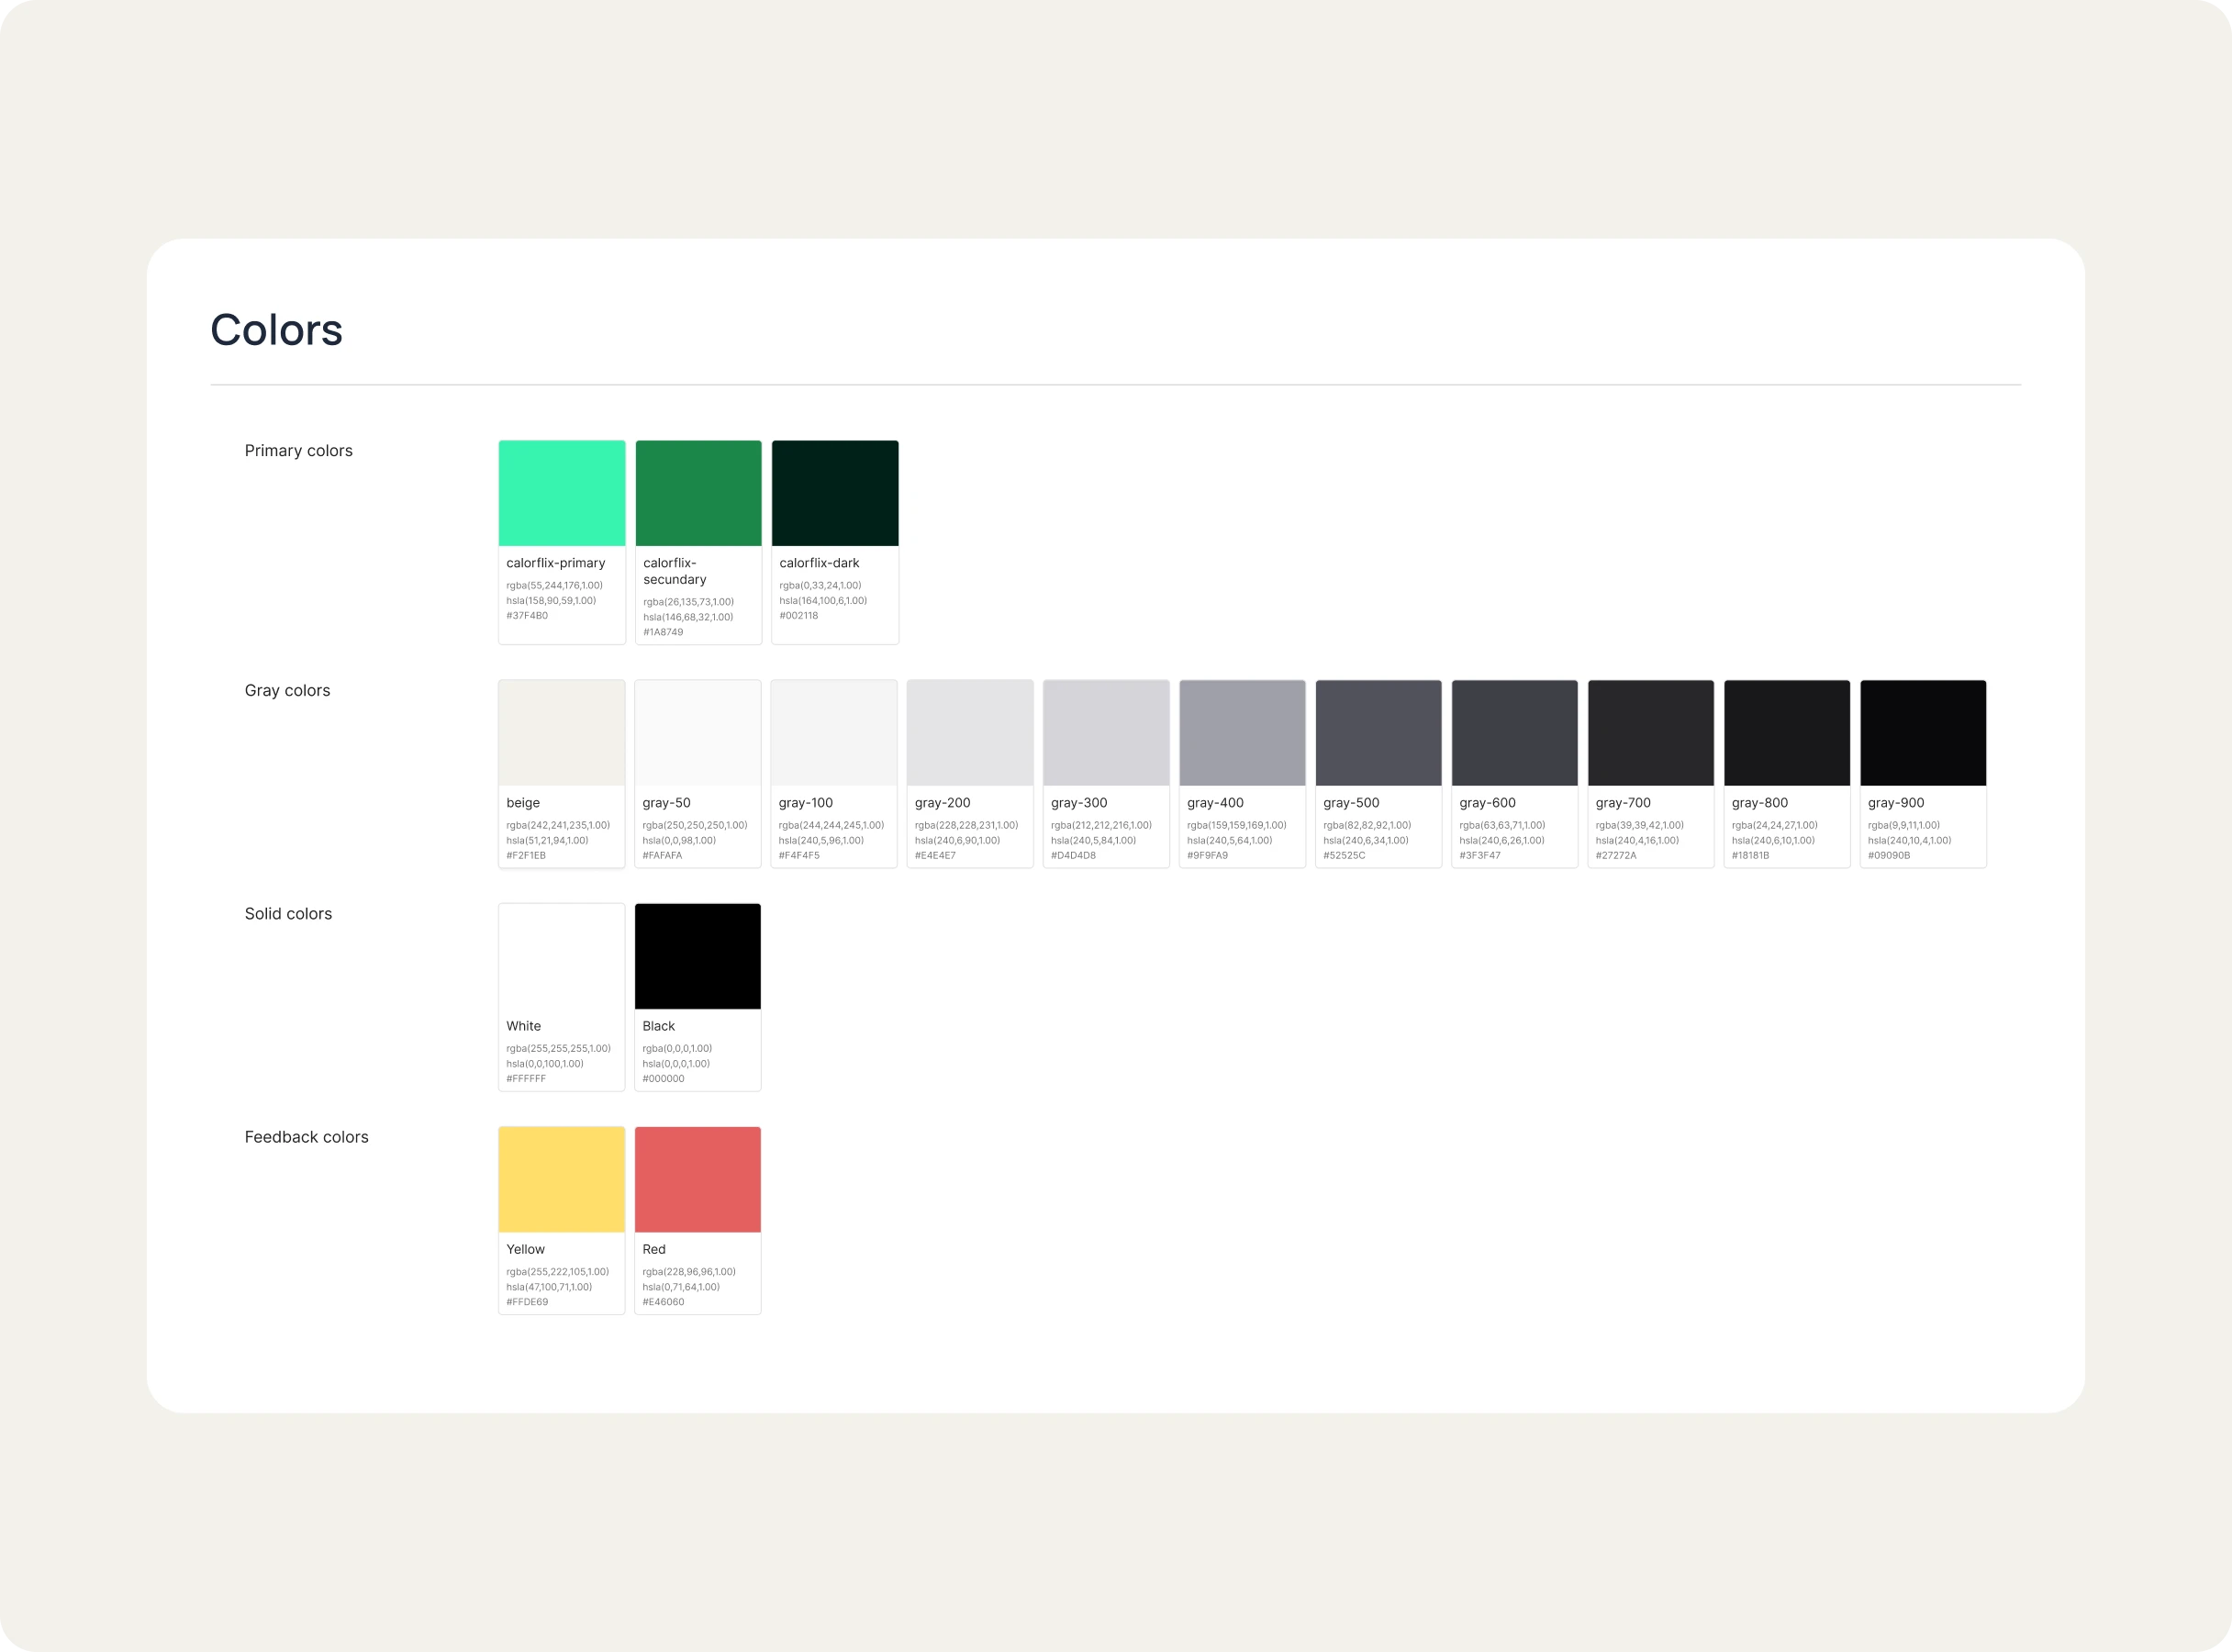This screenshot has width=2232, height=1652.
Task: Click the Black solid color swatch
Action: [x=697, y=956]
